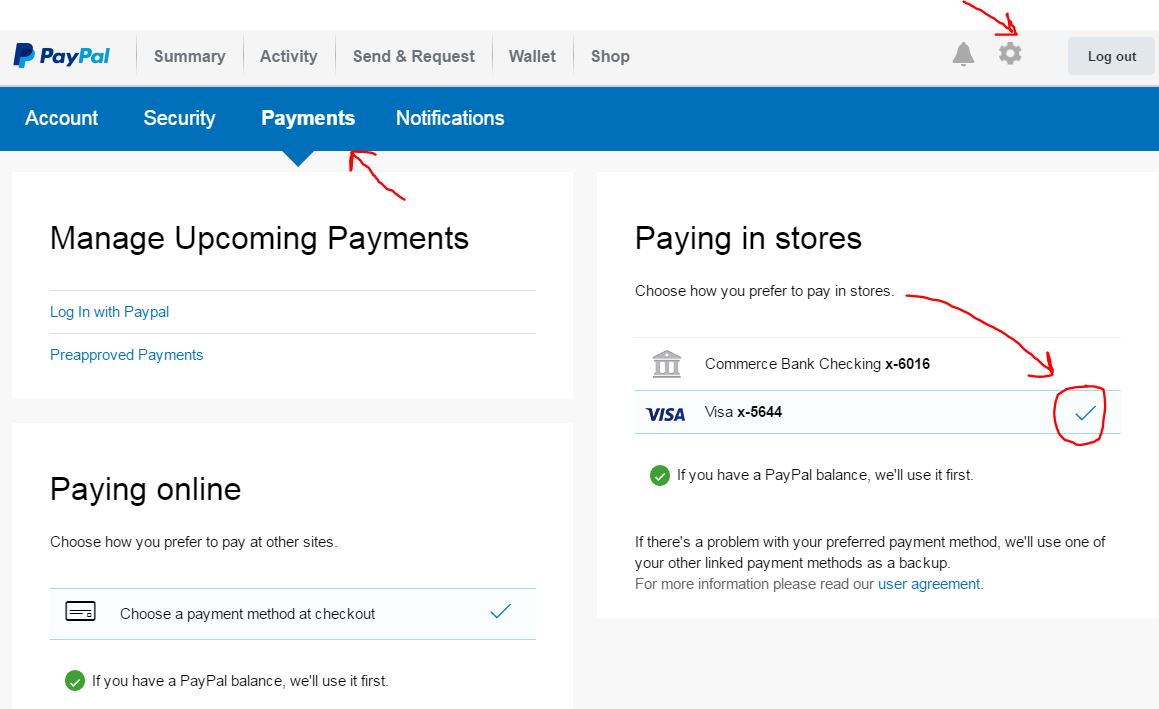Click green check icon under Paying in stores
Viewport: 1159px width, 709px height.
tap(659, 475)
